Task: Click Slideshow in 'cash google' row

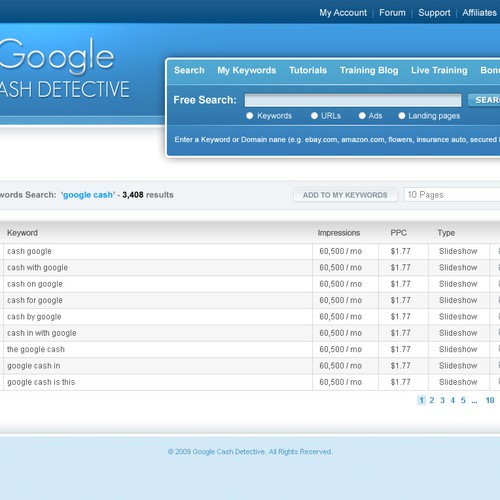Action: coord(458,251)
